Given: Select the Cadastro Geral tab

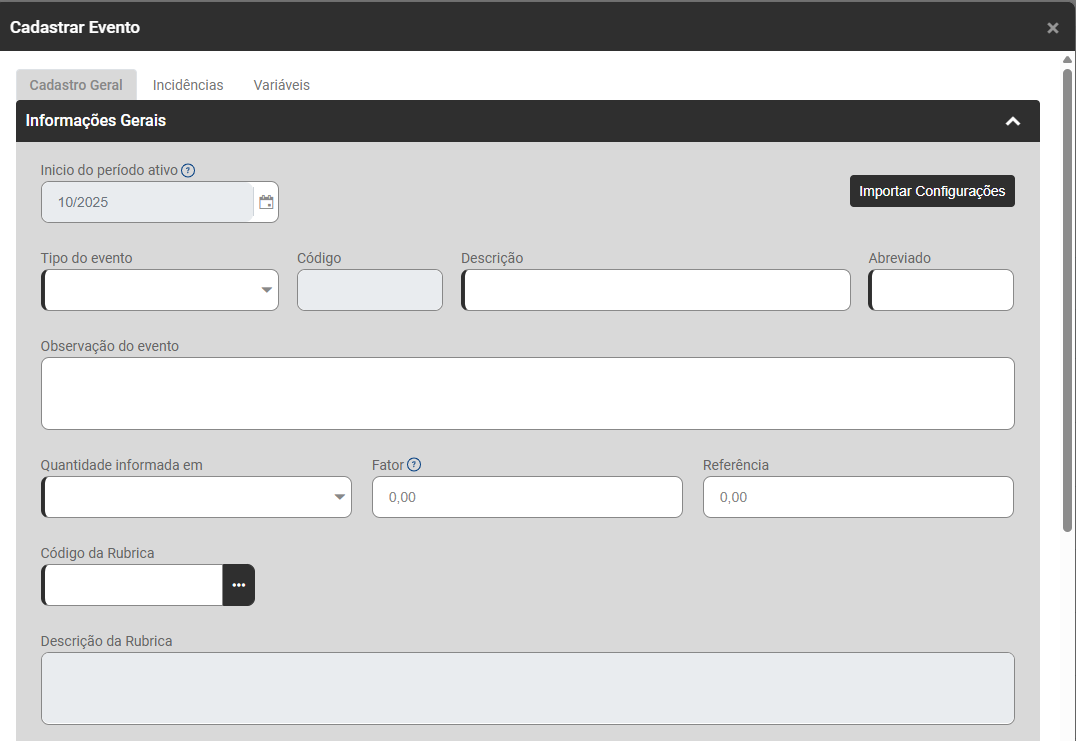Looking at the screenshot, I should [76, 85].
